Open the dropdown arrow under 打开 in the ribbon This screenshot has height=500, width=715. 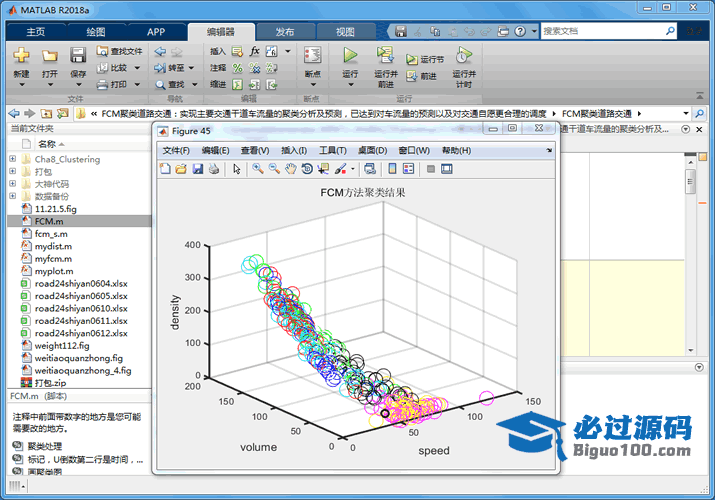pos(50,85)
